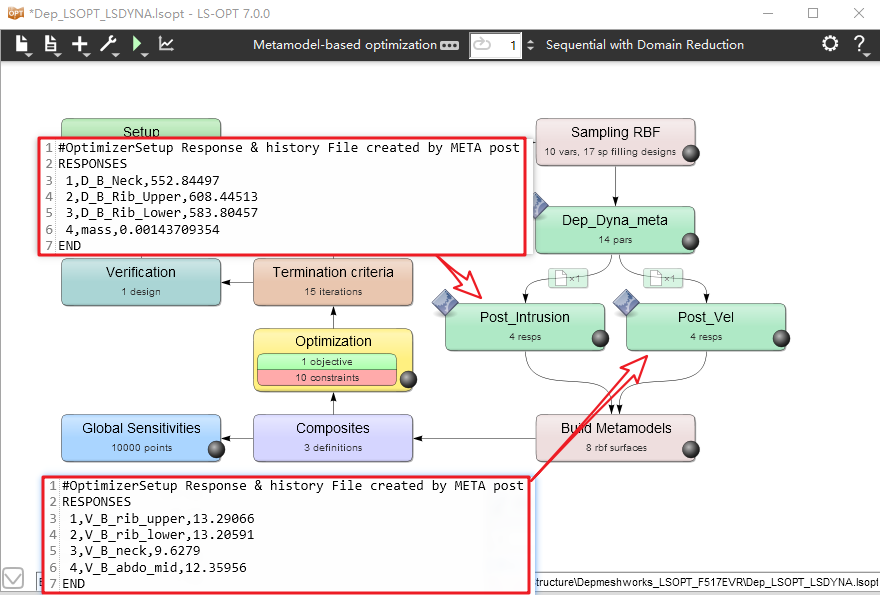Click the status LED on Post_Vel box

pyautogui.click(x=781, y=338)
